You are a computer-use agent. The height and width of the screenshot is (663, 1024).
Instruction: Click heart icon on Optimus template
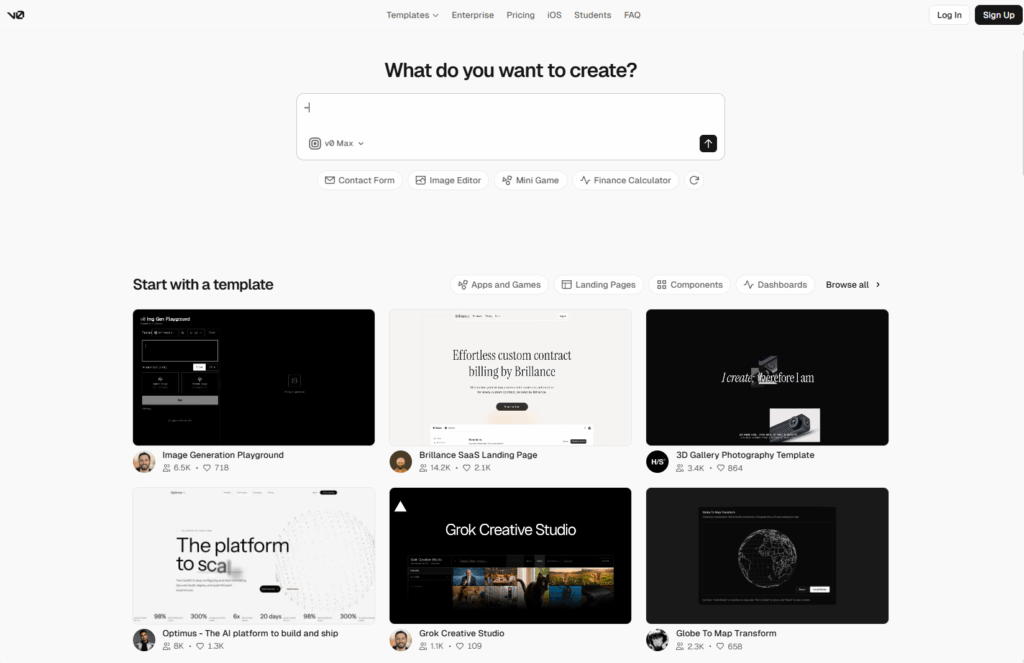coord(200,646)
